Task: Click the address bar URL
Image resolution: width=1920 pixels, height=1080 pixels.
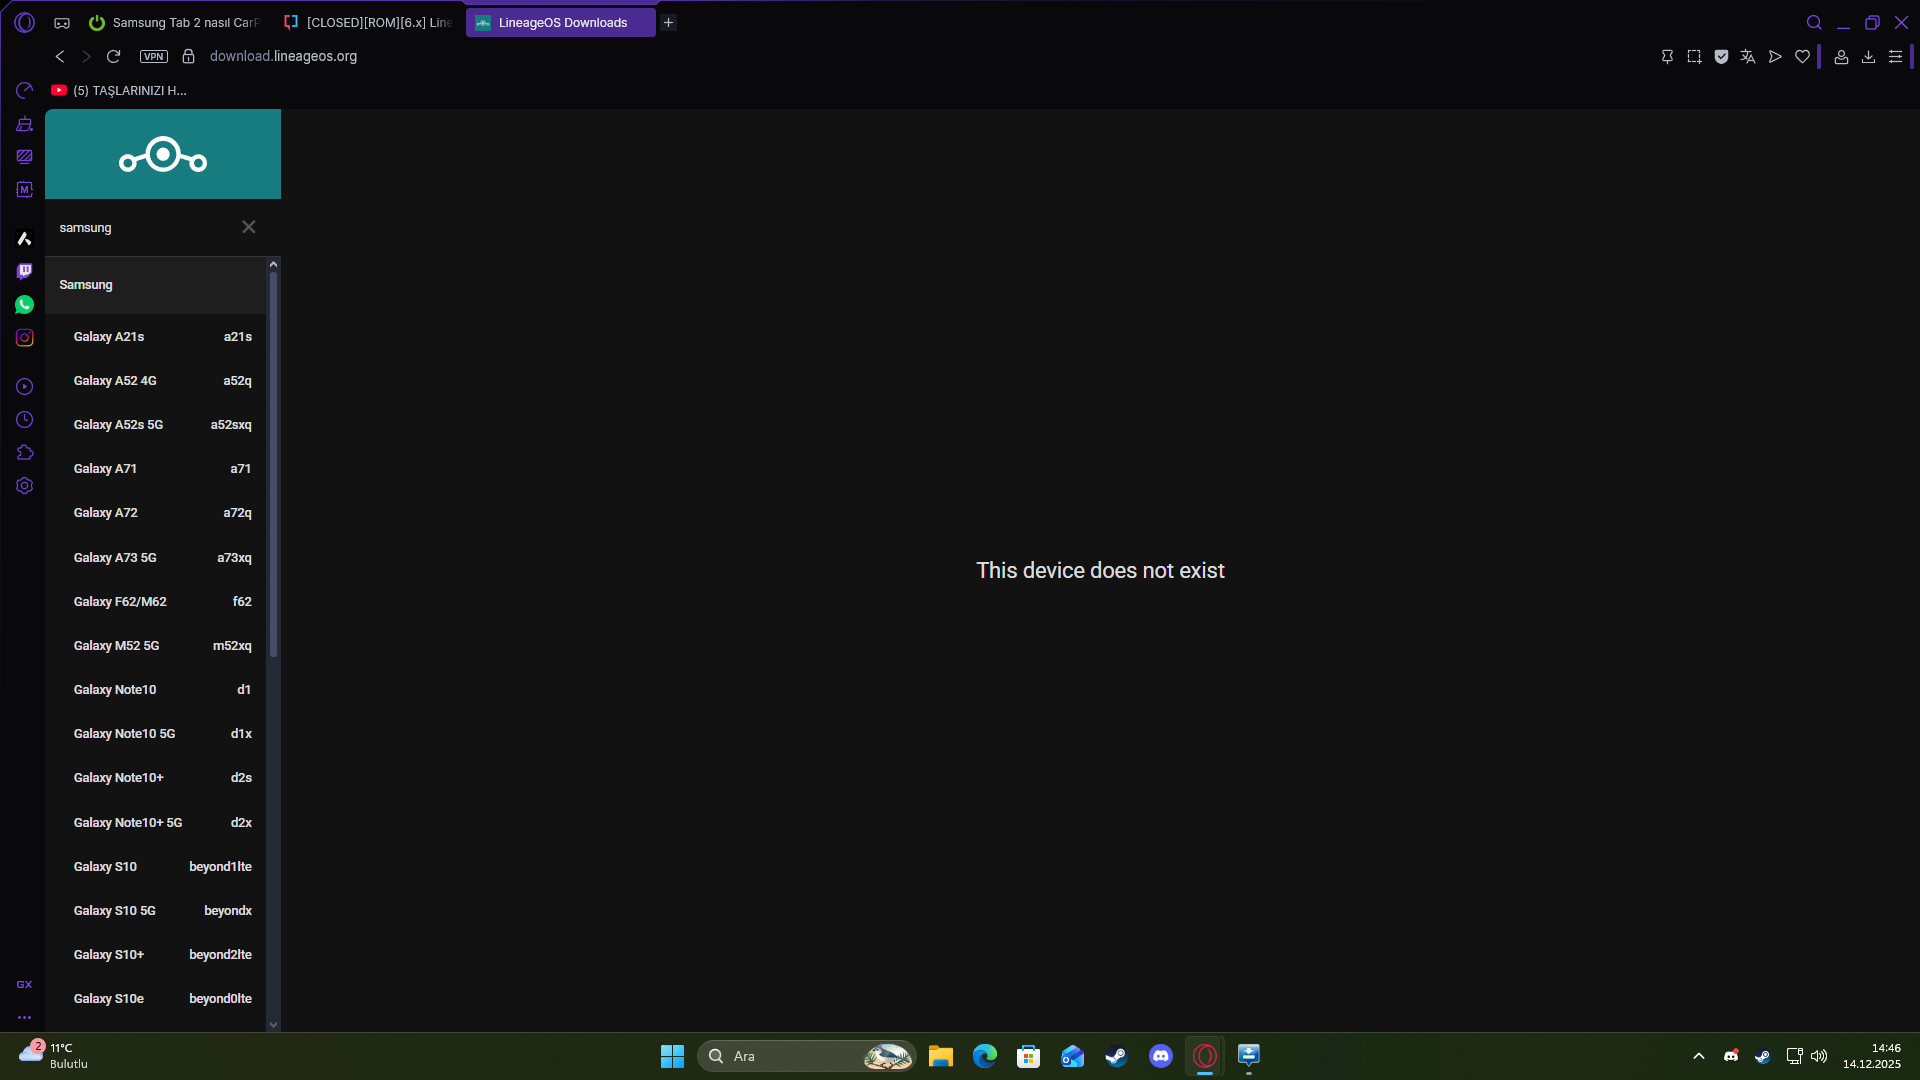Action: pyautogui.click(x=283, y=56)
